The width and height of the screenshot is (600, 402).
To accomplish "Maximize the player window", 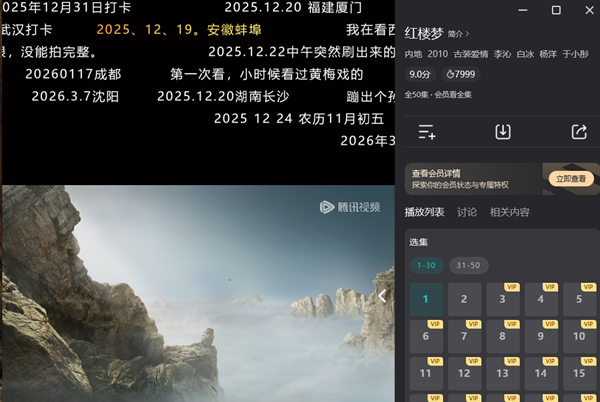I will click(x=556, y=10).
